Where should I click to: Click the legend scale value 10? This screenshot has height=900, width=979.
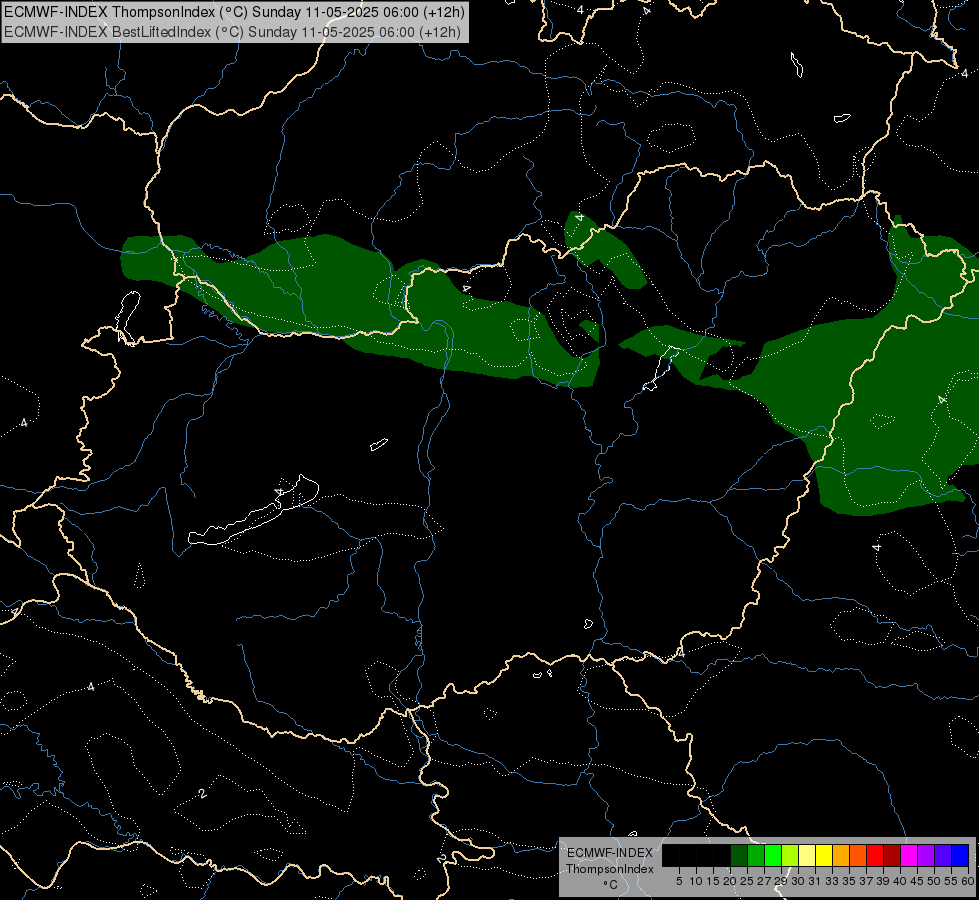[696, 881]
